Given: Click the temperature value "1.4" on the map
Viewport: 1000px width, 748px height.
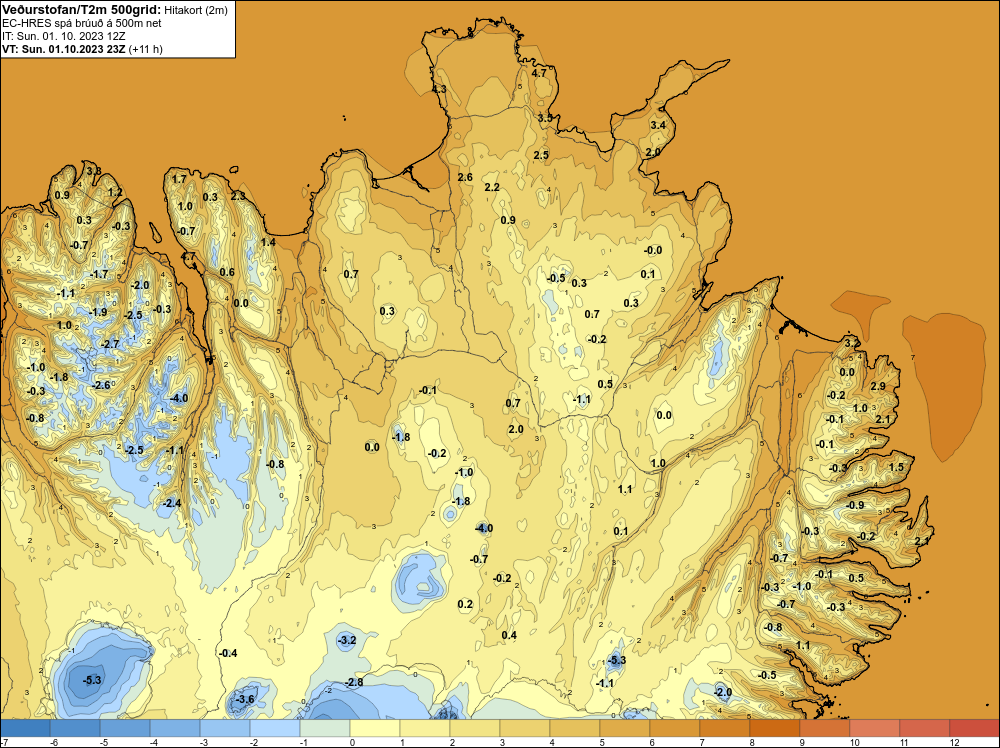Looking at the screenshot, I should (x=268, y=242).
